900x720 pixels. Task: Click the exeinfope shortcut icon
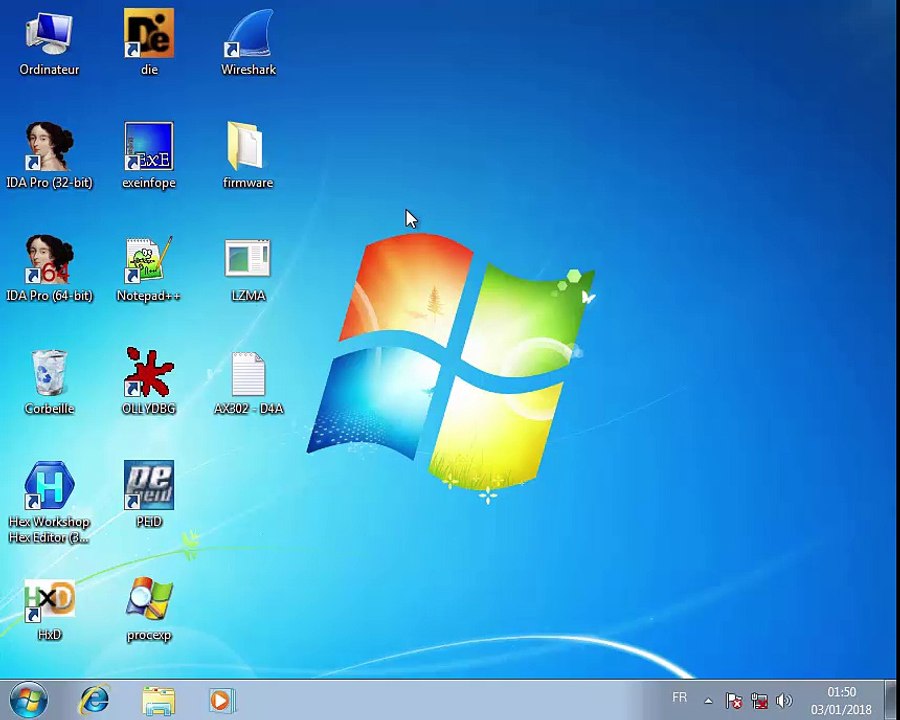(149, 155)
